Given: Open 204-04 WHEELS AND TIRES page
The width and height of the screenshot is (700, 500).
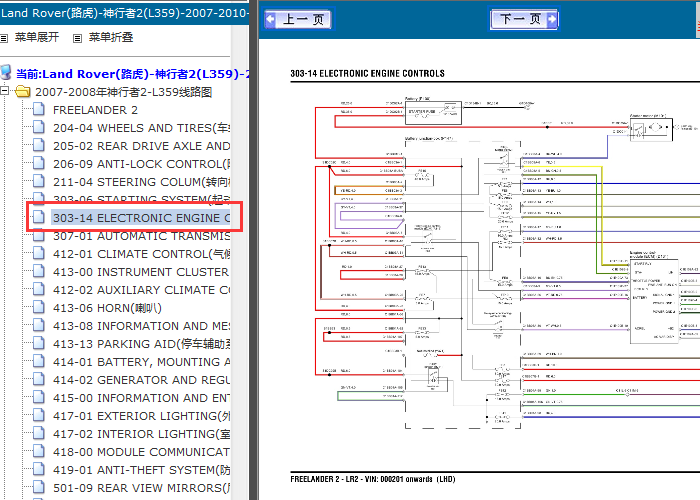Looking at the screenshot, I should click(142, 128).
